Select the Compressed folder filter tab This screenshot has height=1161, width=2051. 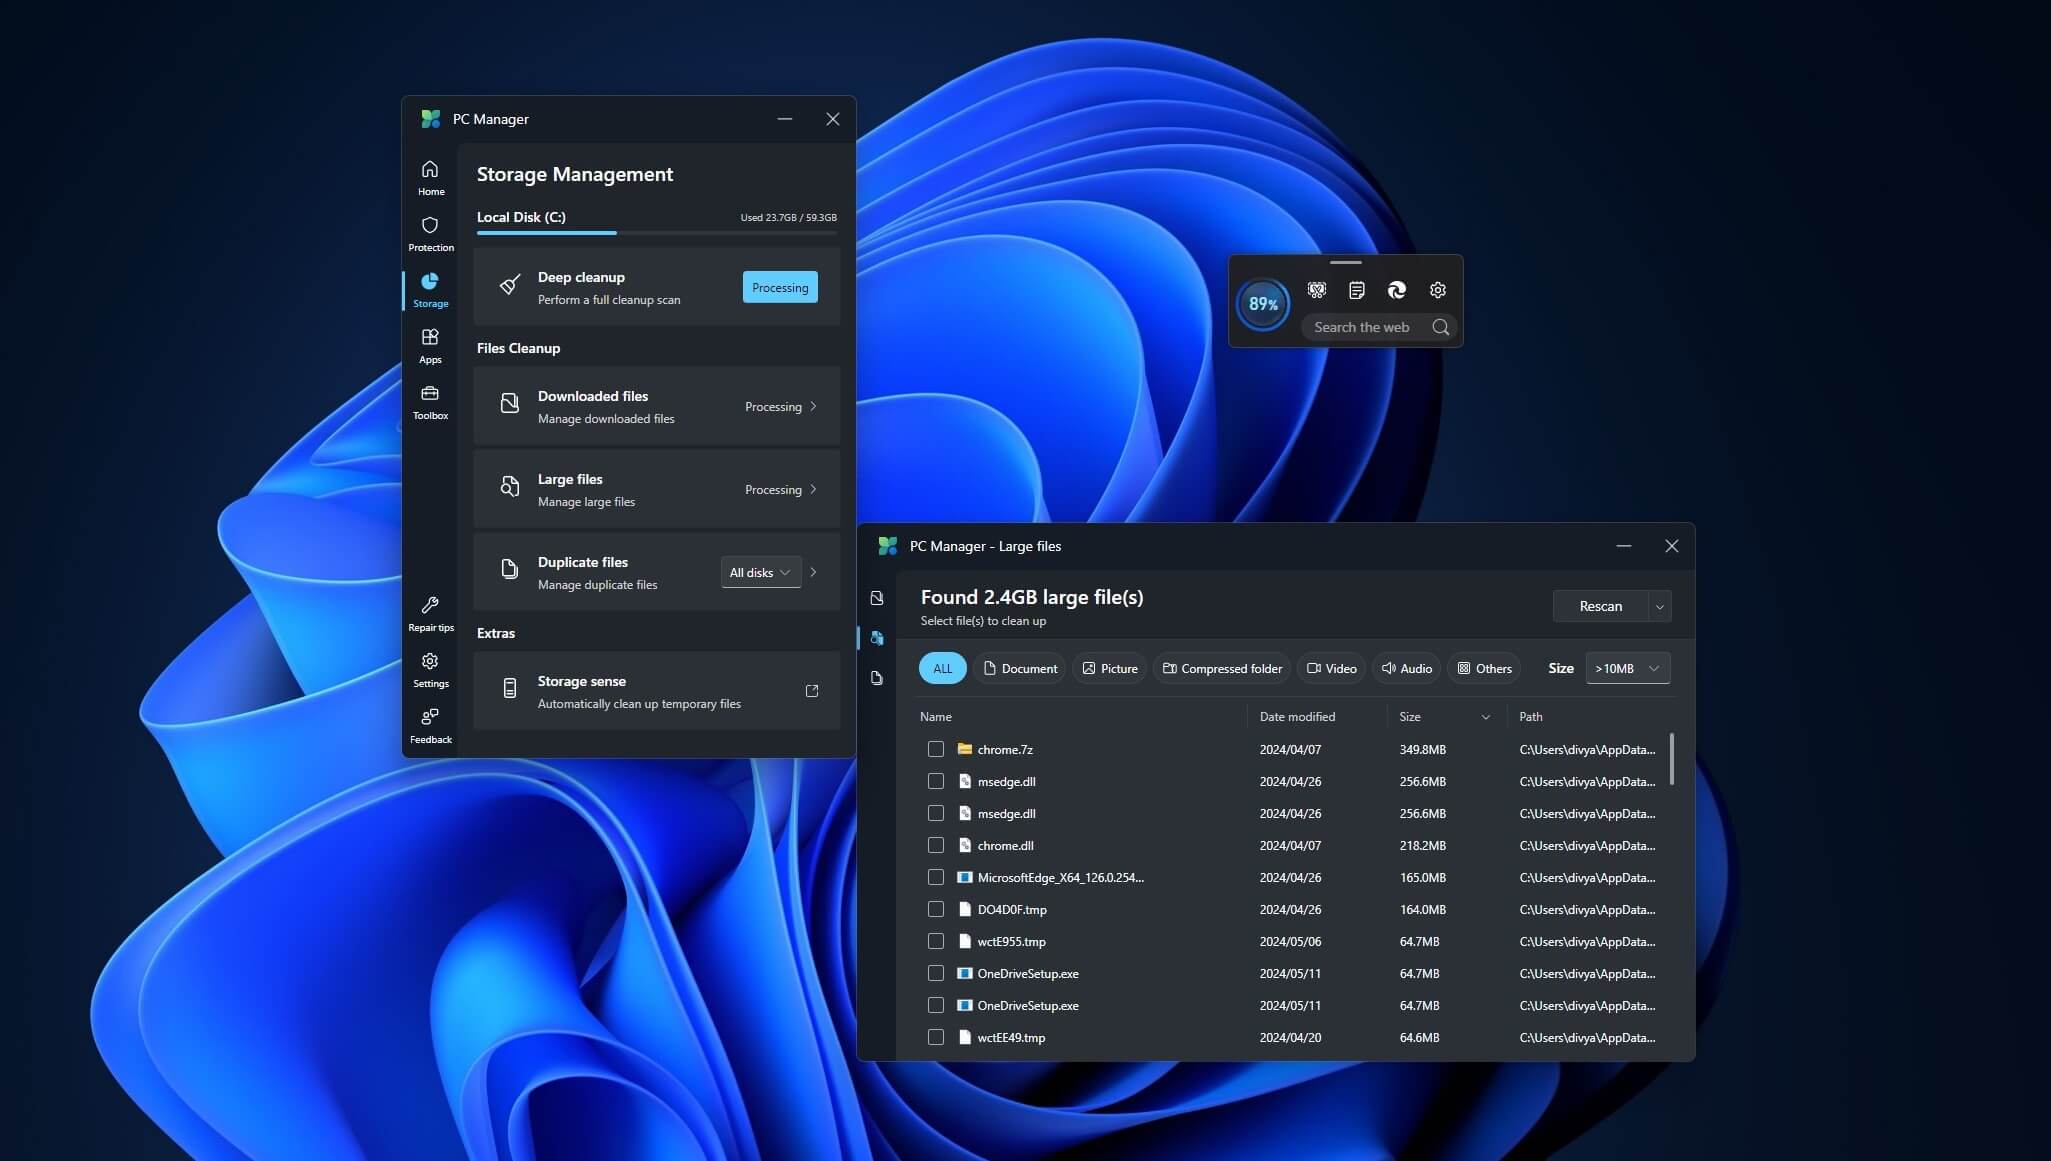[1221, 668]
